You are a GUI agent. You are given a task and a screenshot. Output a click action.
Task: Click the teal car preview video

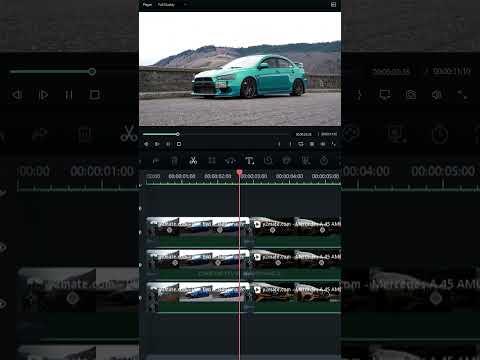240,69
